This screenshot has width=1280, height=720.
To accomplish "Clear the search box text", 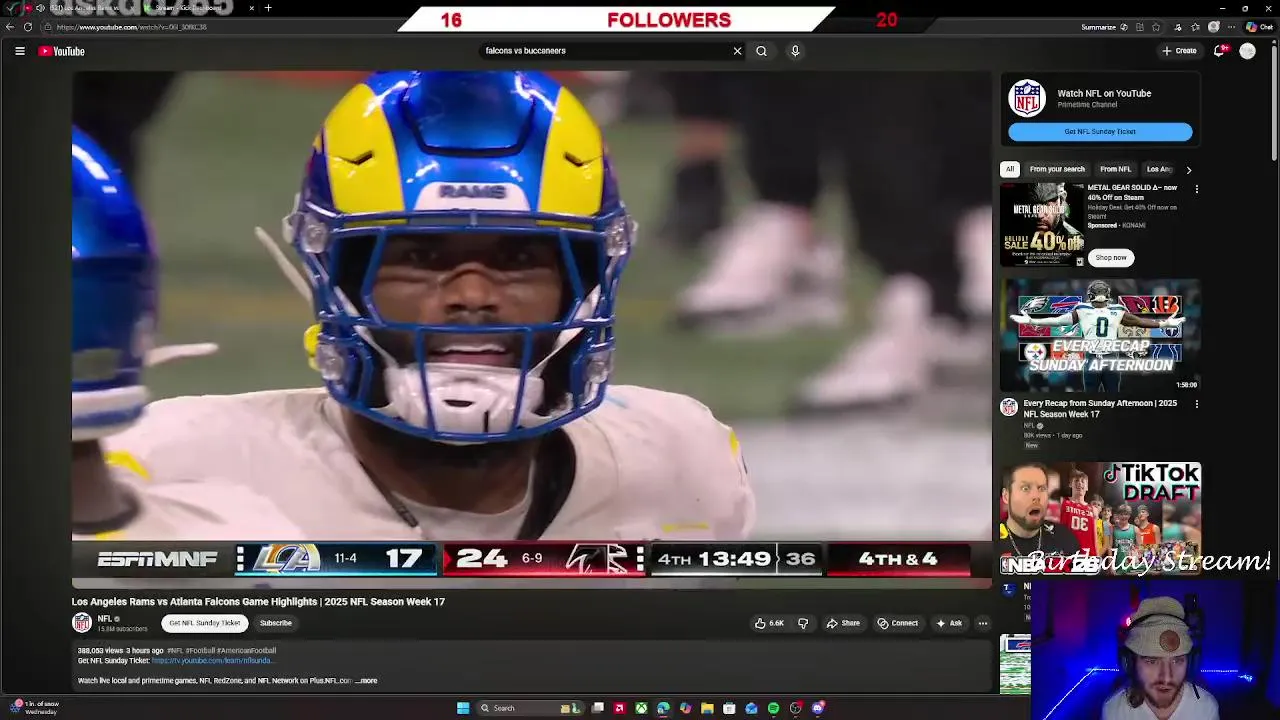I will pos(737,51).
